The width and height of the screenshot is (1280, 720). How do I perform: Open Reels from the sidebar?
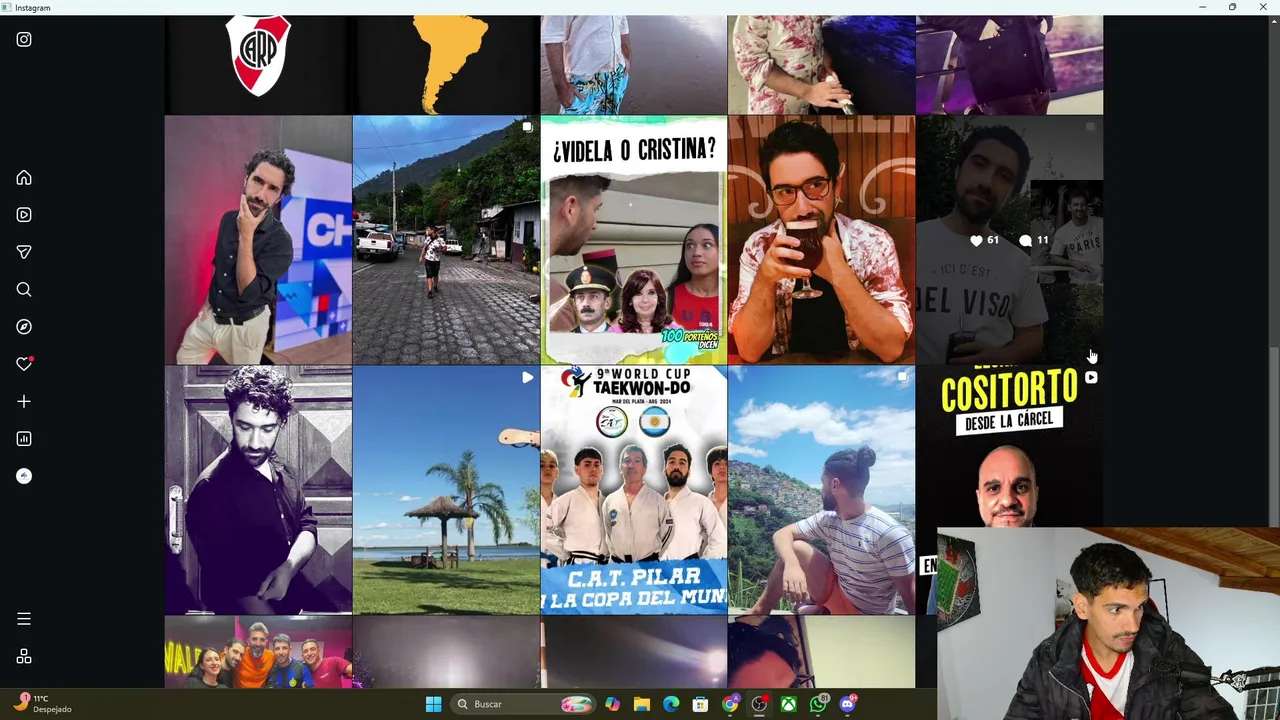(24, 215)
